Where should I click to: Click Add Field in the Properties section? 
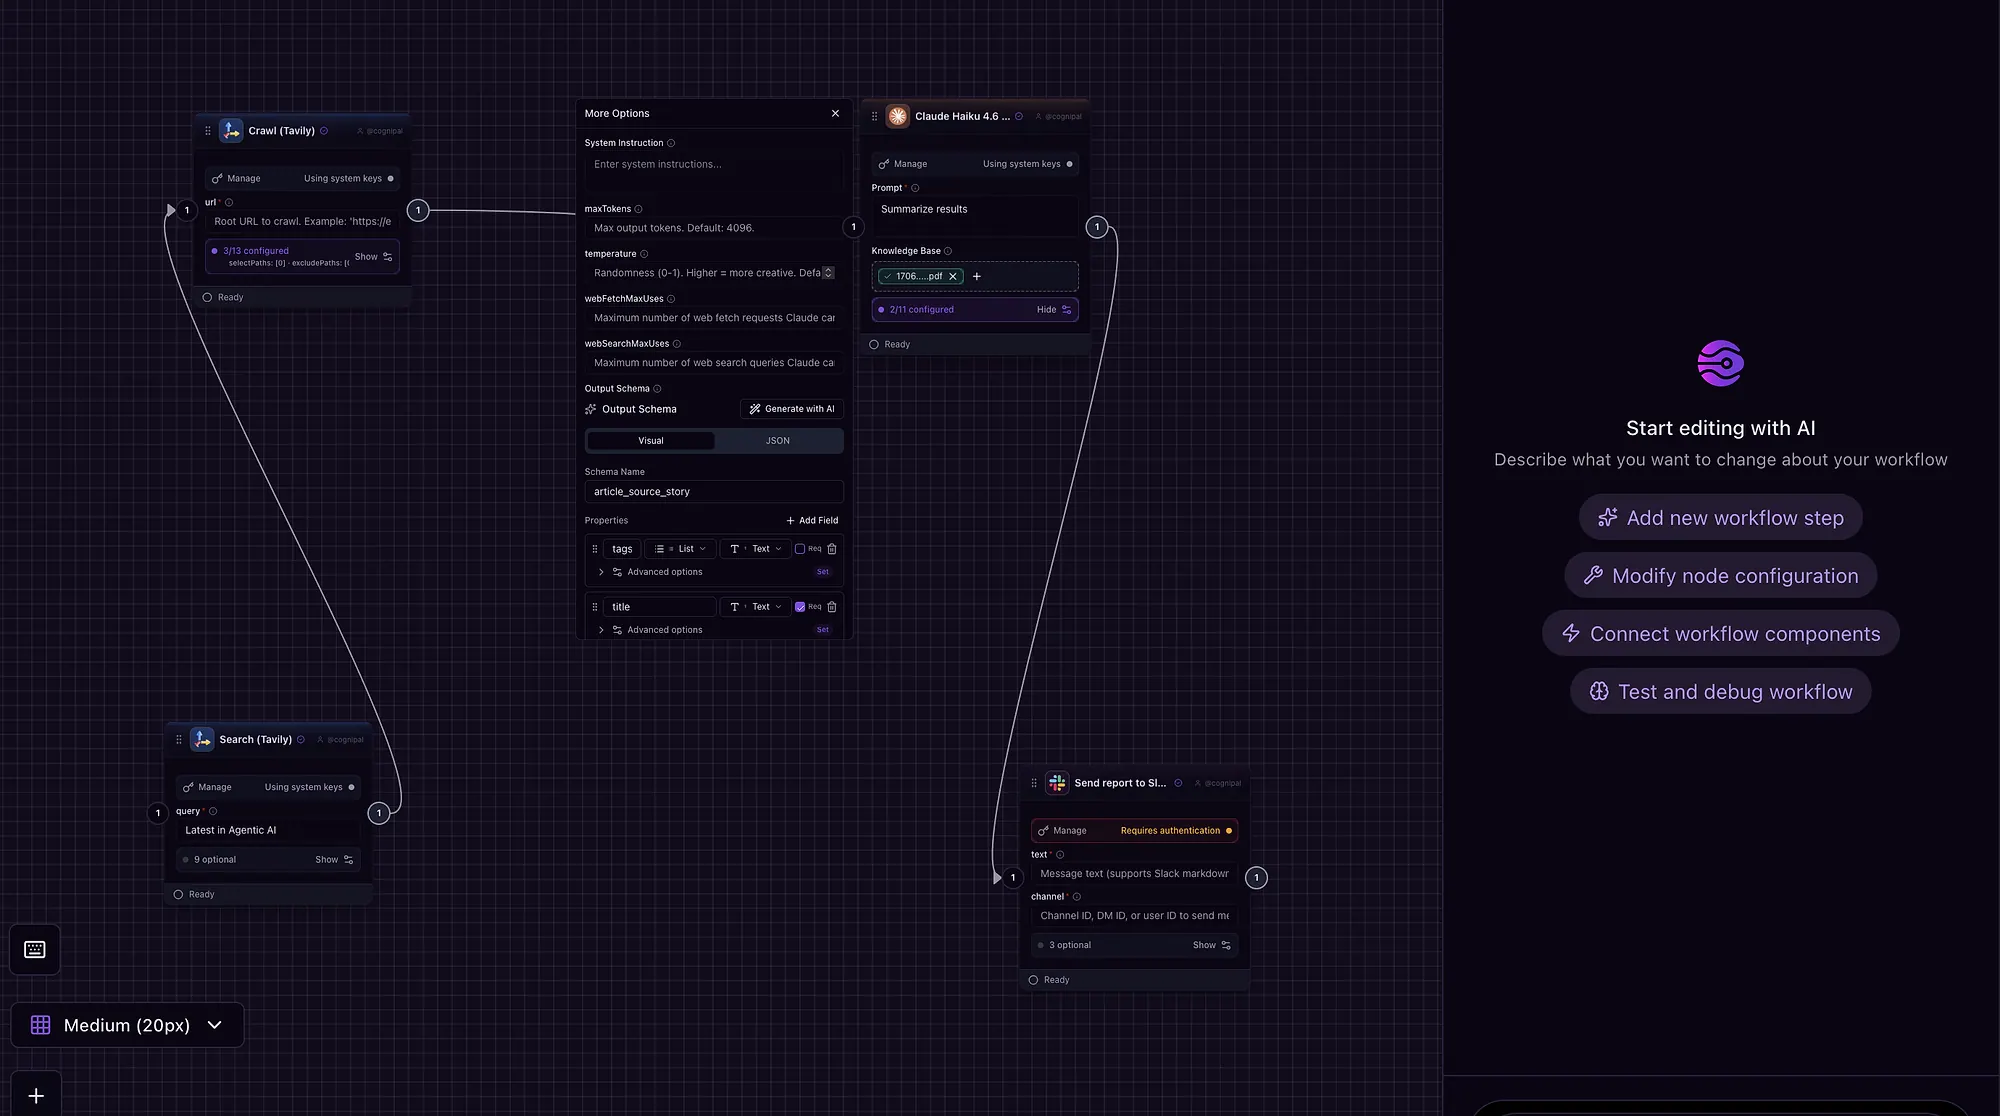click(812, 520)
